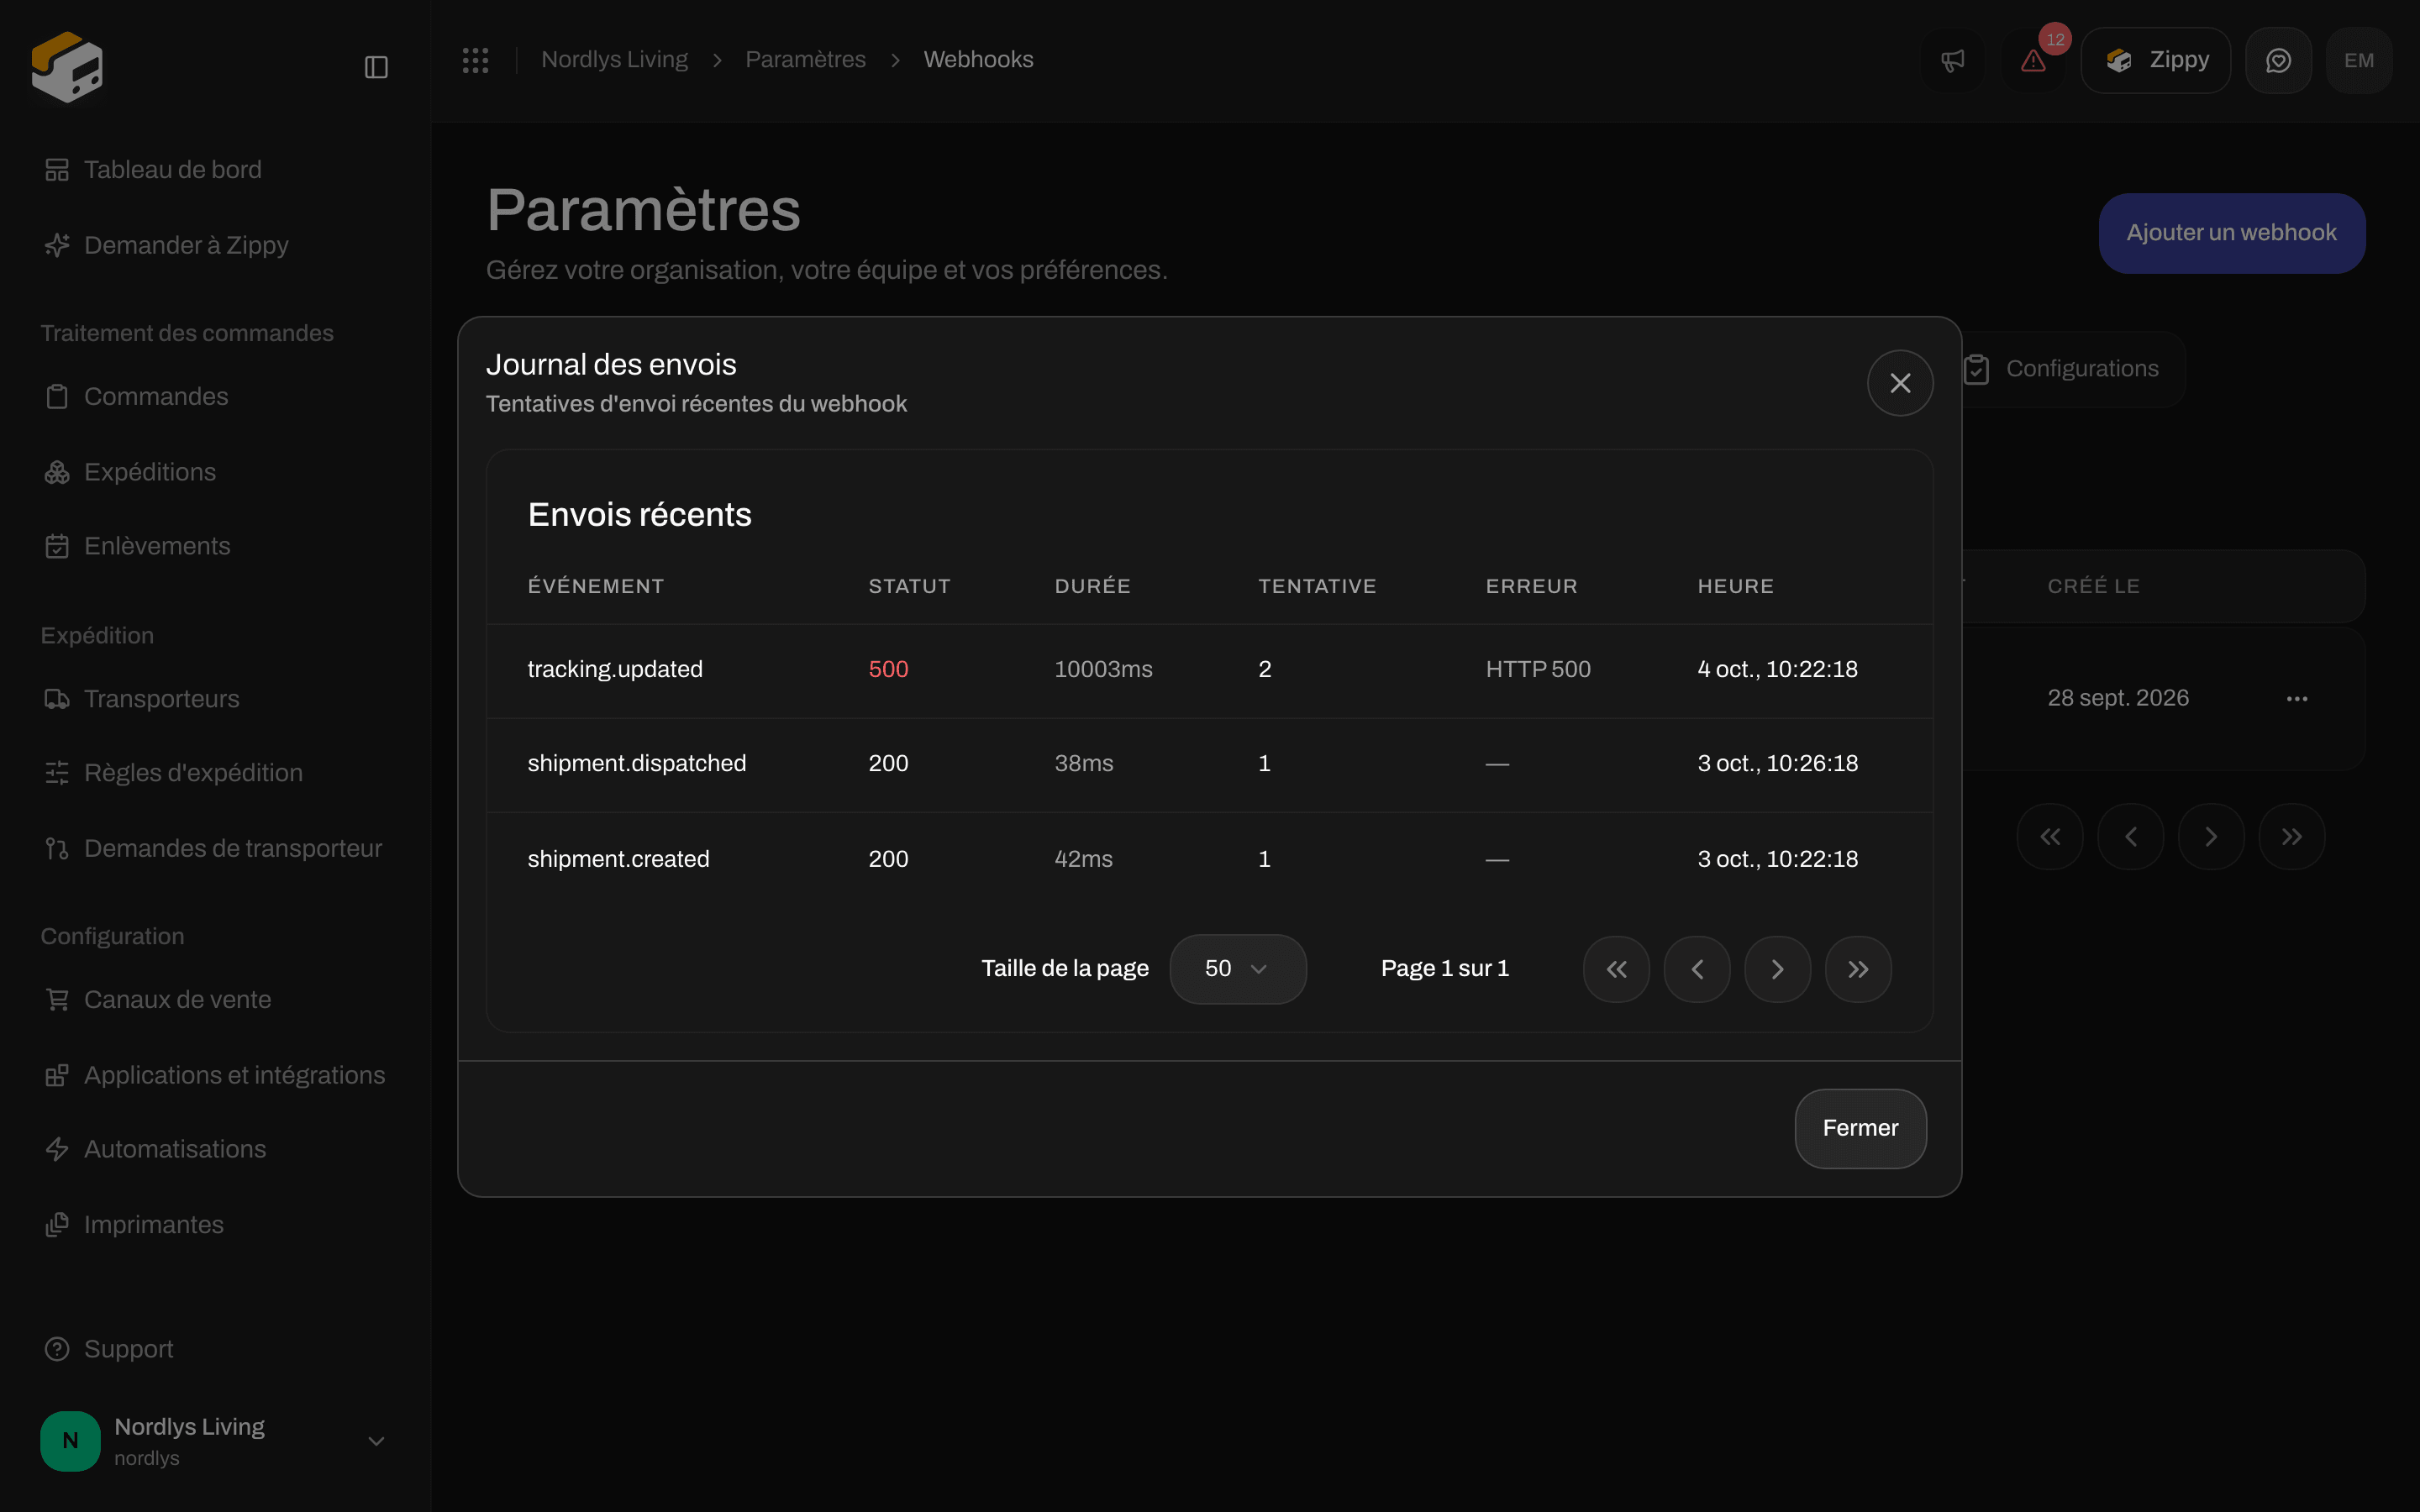
Task: Open the chat support icon
Action: [x=2278, y=60]
